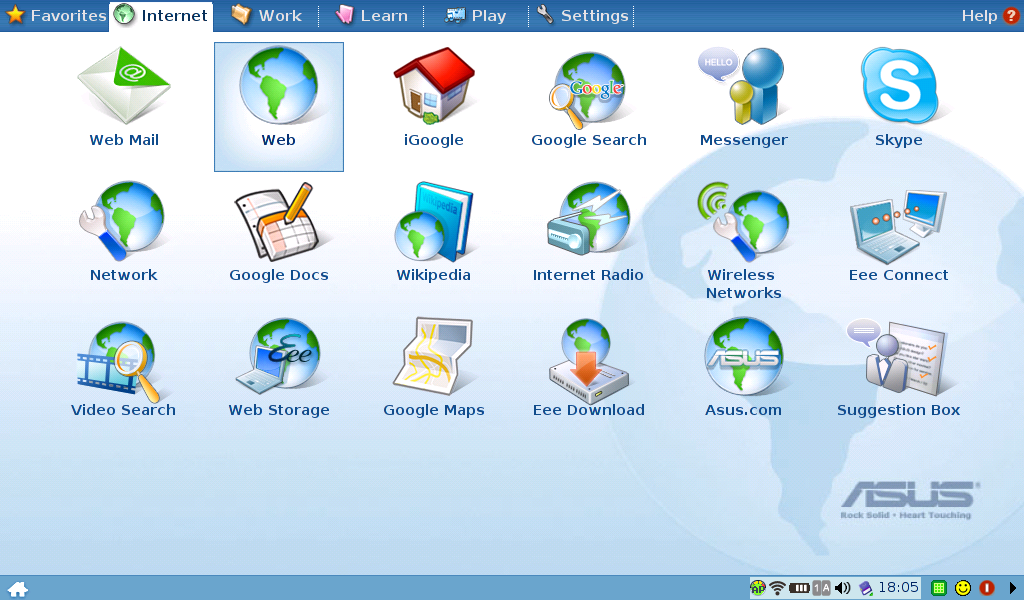Open the Settings tab
Viewport: 1024px width, 600px height.
583,16
